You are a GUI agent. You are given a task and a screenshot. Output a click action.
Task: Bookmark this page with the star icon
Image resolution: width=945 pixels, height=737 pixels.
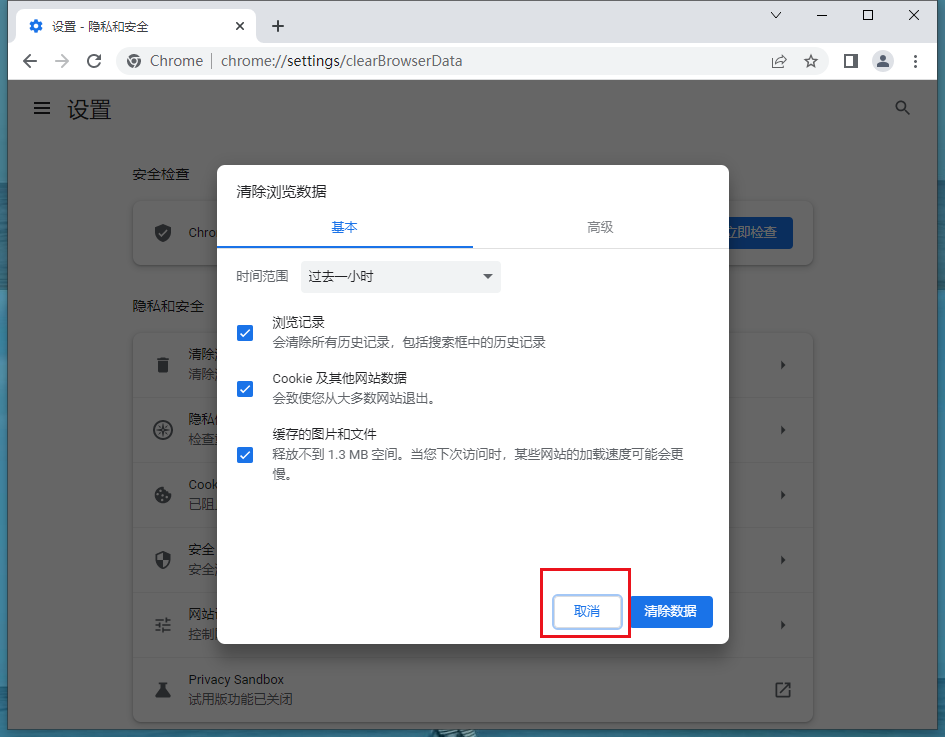[x=811, y=61]
